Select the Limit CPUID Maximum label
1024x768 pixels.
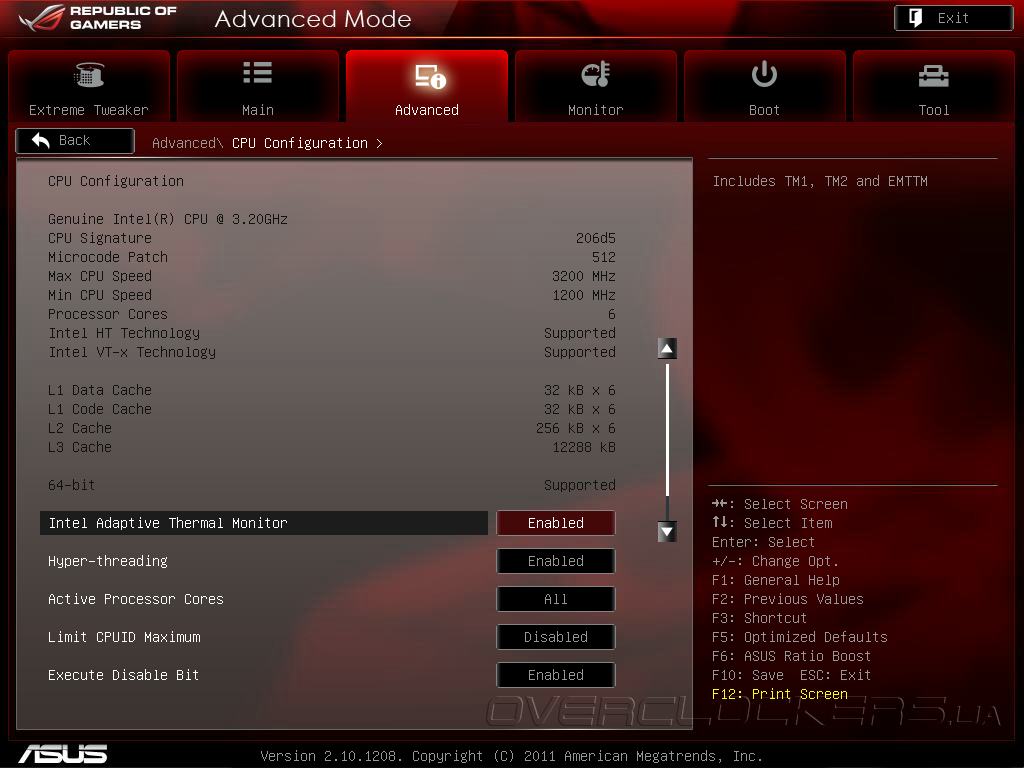point(124,637)
